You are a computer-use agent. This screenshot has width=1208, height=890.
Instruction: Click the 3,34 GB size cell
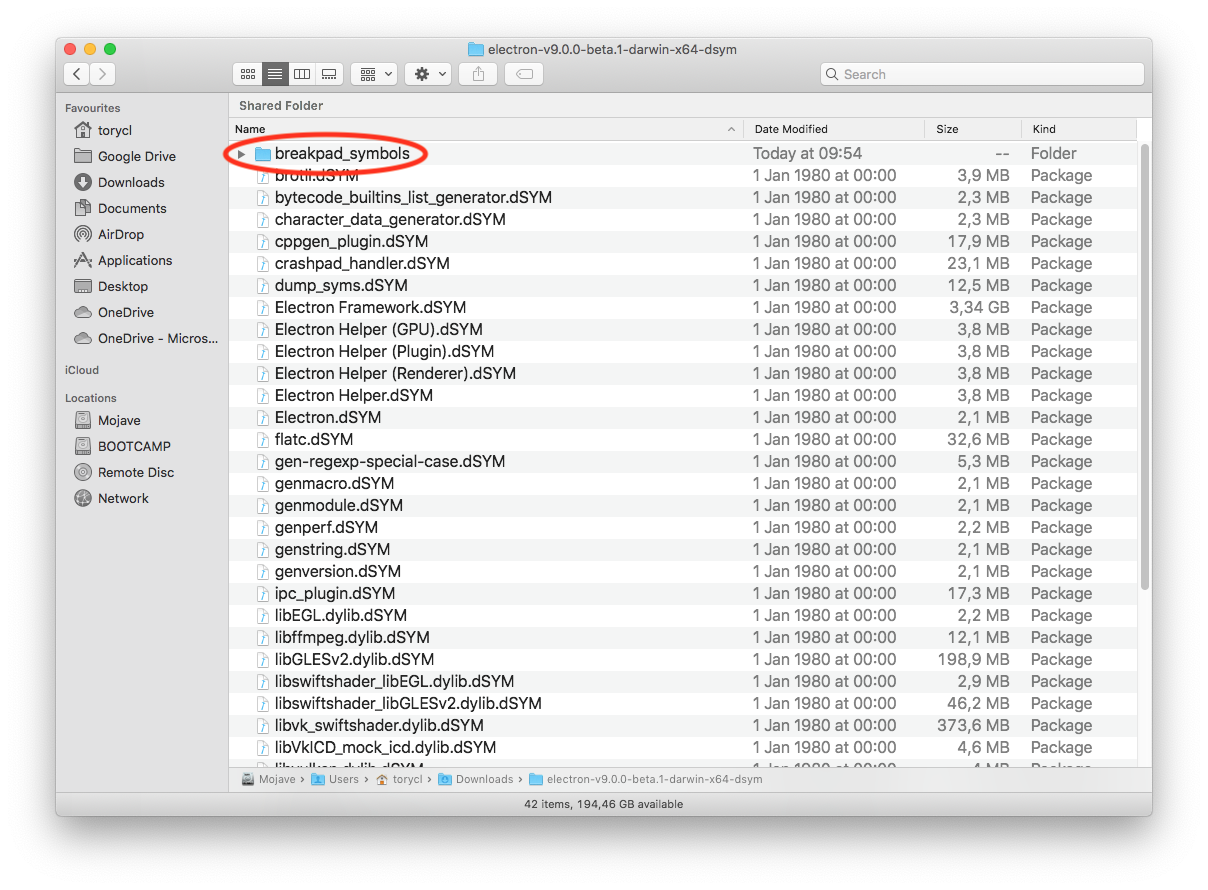979,308
